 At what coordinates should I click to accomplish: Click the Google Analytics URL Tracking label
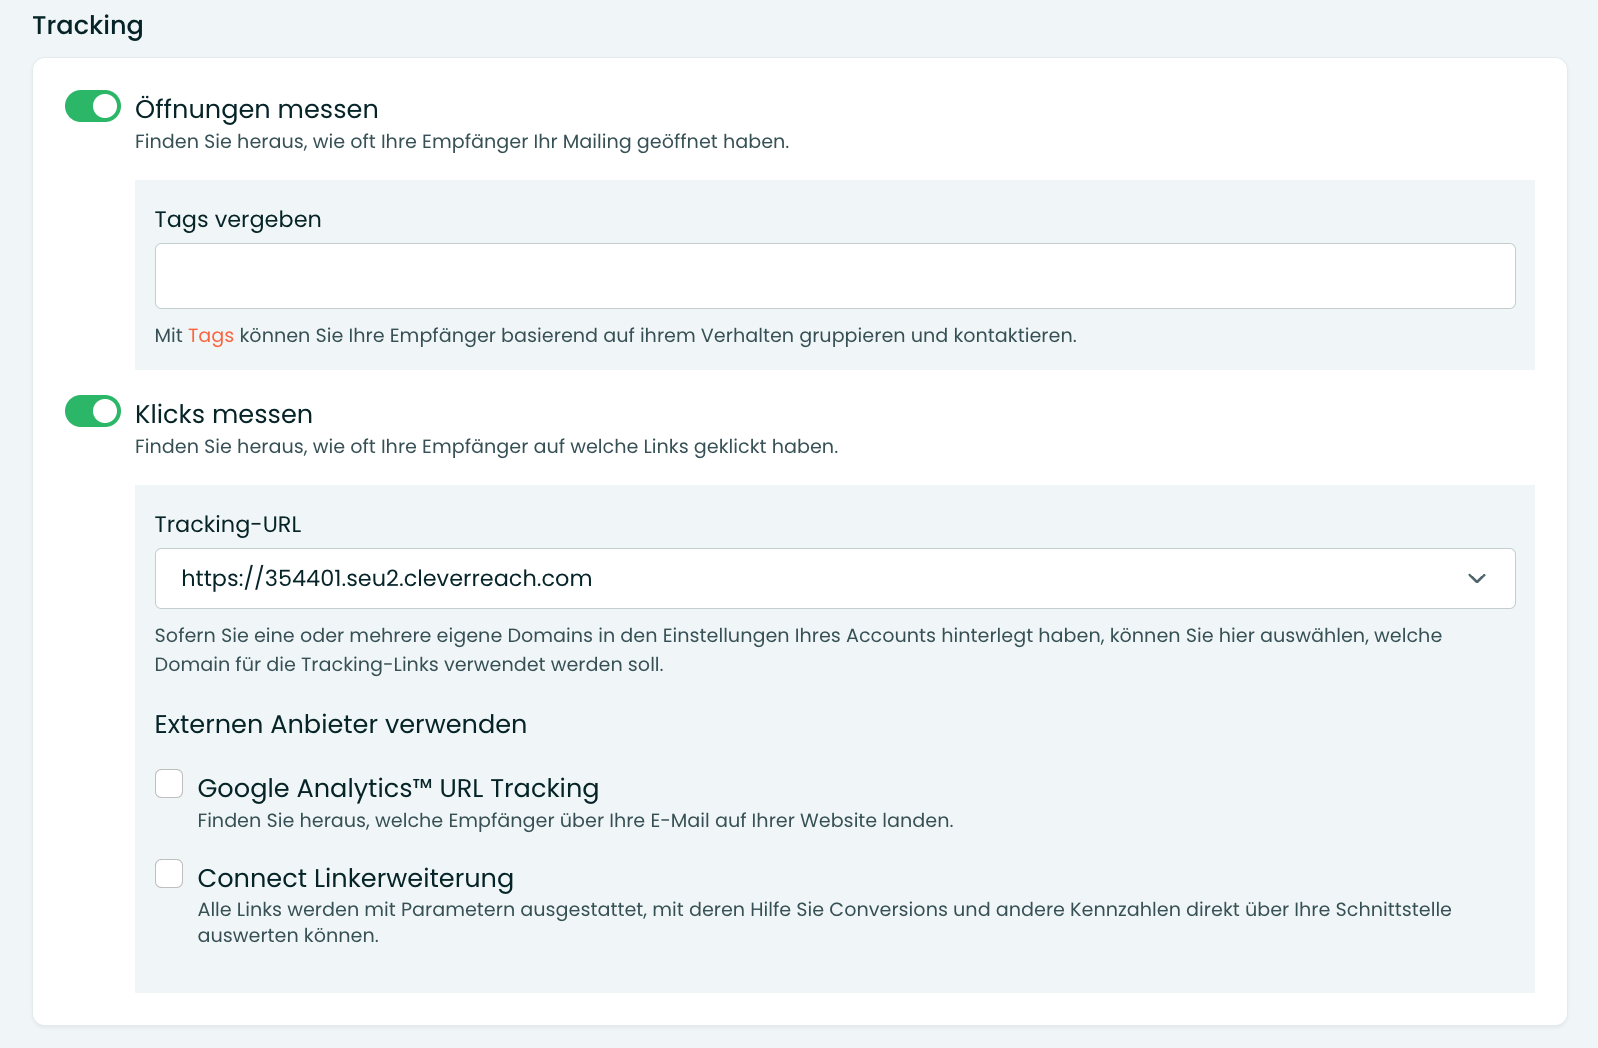(398, 788)
